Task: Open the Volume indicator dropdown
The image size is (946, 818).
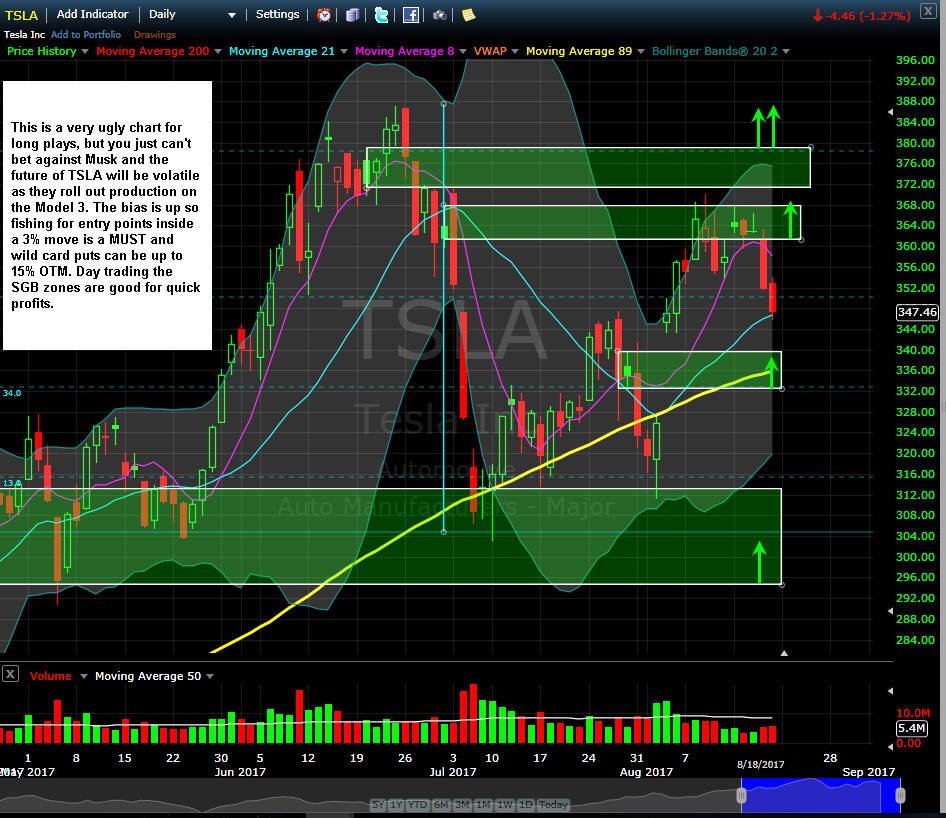Action: pos(84,676)
